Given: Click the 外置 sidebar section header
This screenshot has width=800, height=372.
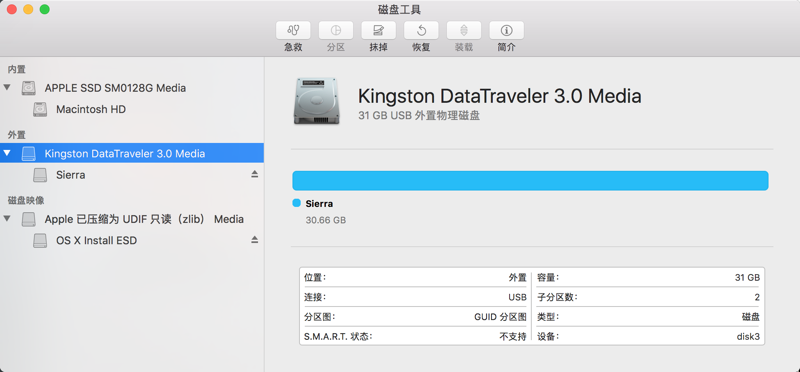Looking at the screenshot, I should (x=16, y=135).
